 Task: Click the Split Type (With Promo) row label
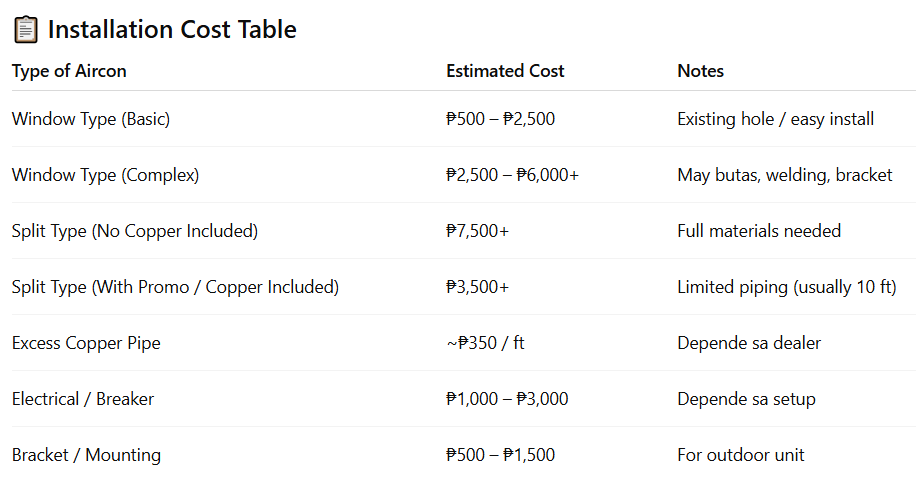click(175, 287)
